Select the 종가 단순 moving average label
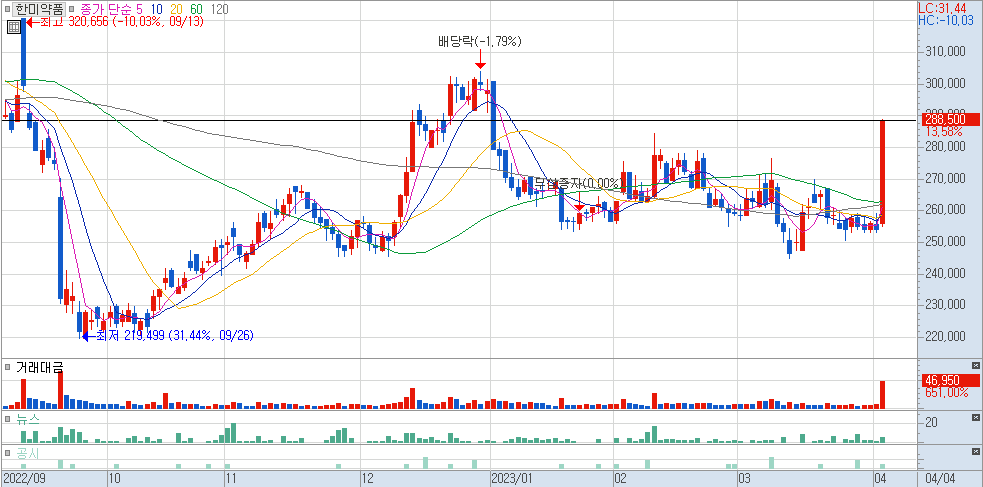The image size is (983, 487). [104, 9]
